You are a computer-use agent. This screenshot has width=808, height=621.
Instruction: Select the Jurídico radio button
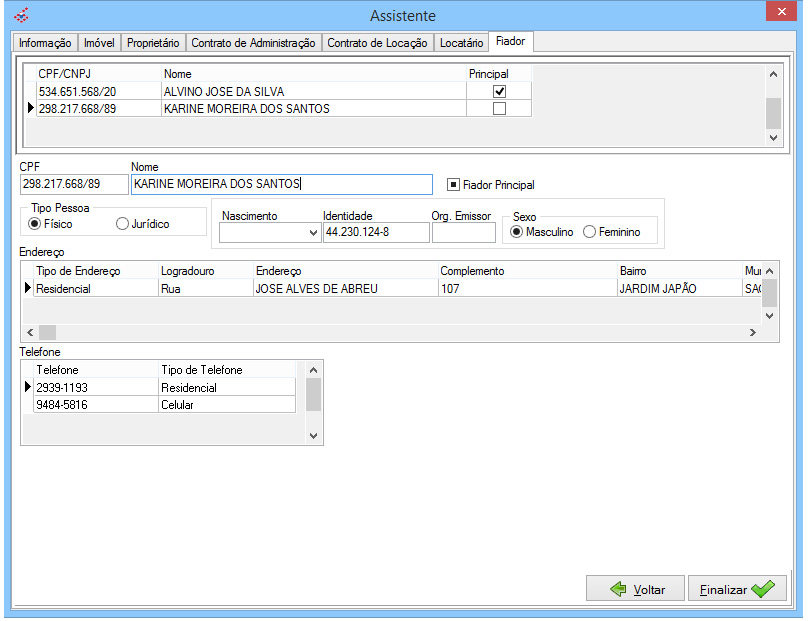tap(123, 224)
